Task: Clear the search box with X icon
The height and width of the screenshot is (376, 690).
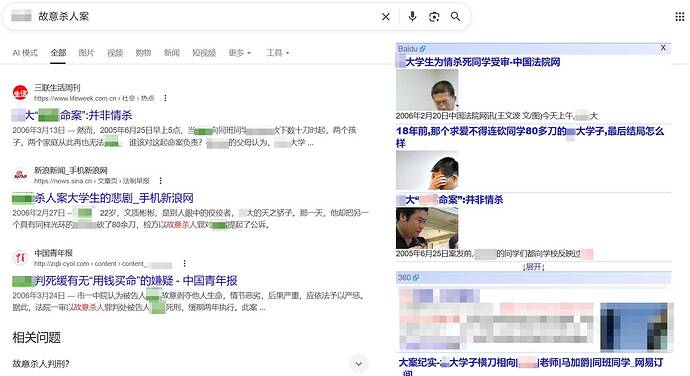Action: [385, 17]
